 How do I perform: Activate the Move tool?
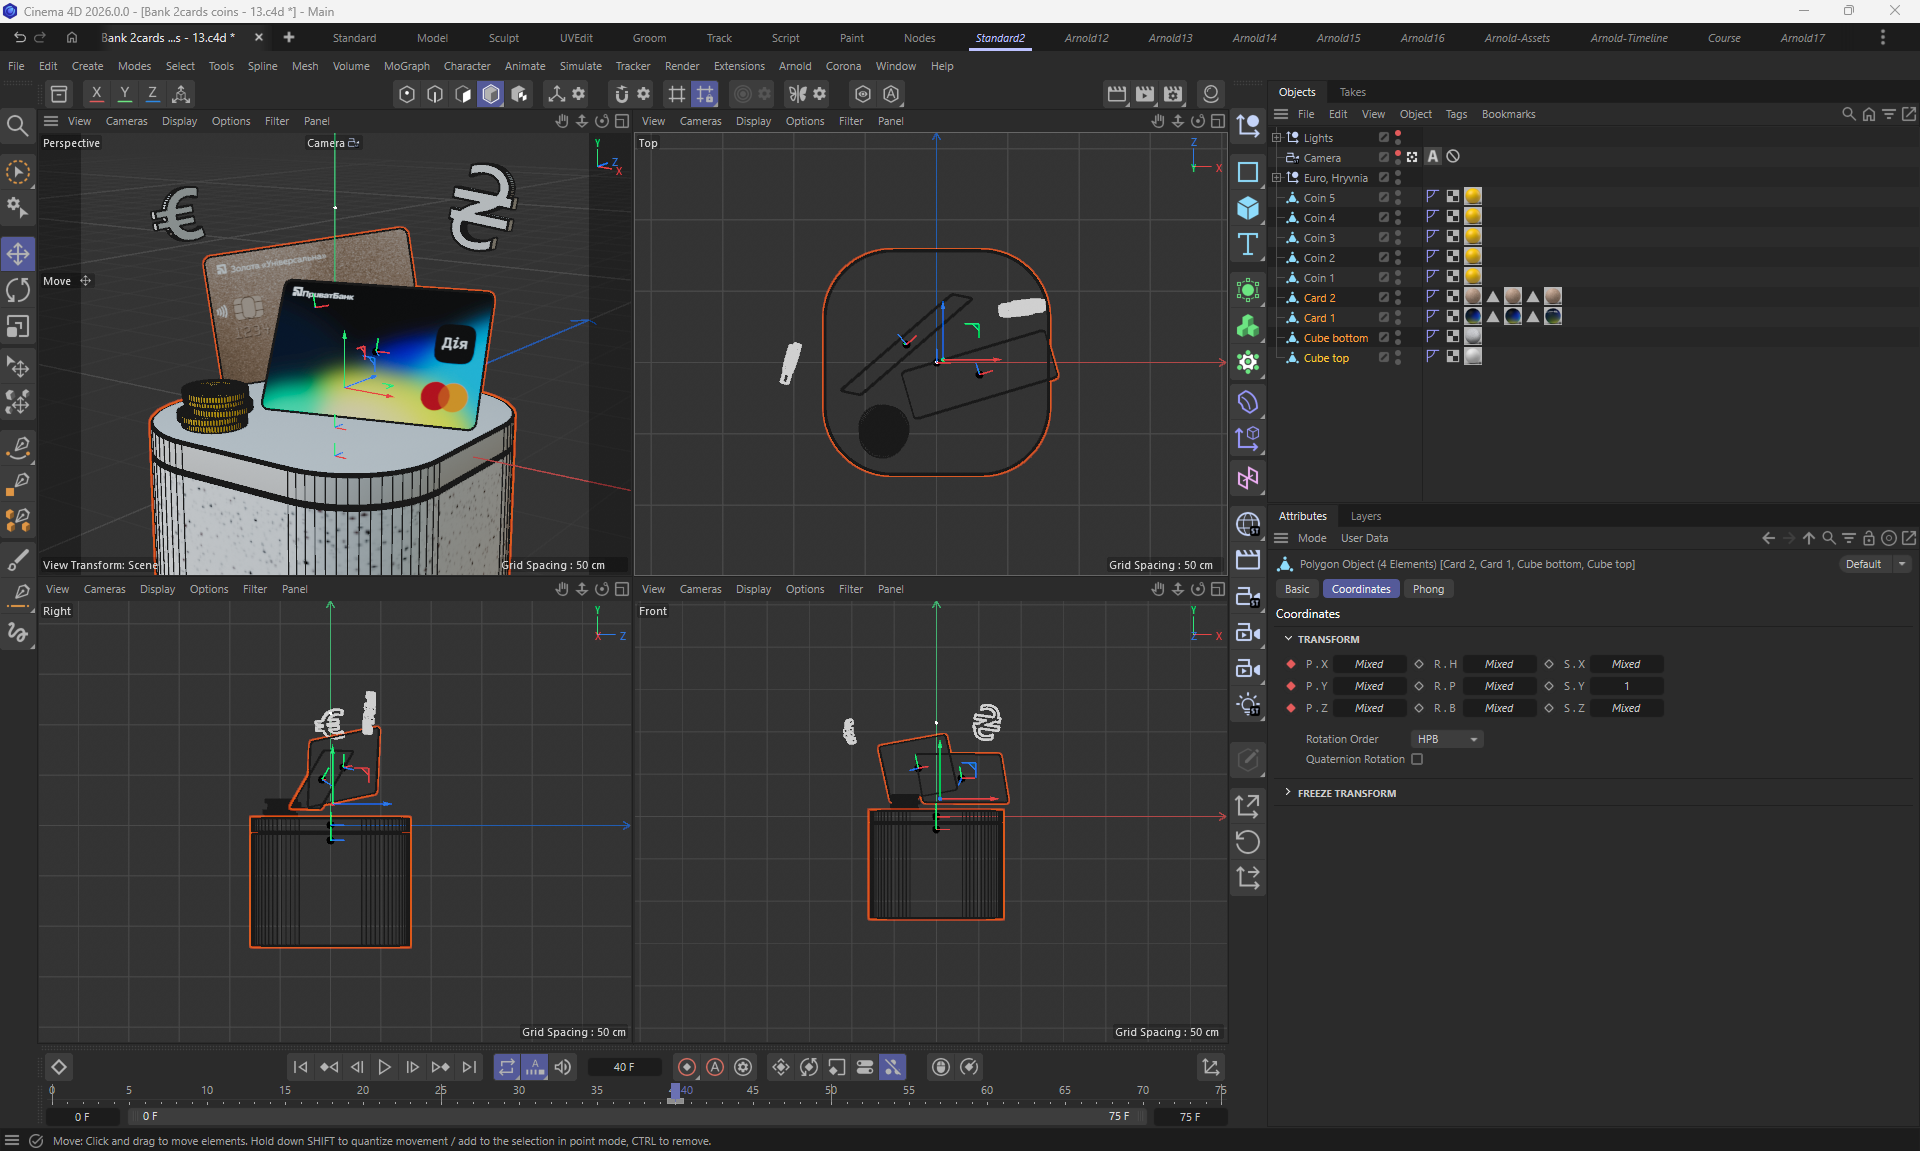[x=18, y=254]
